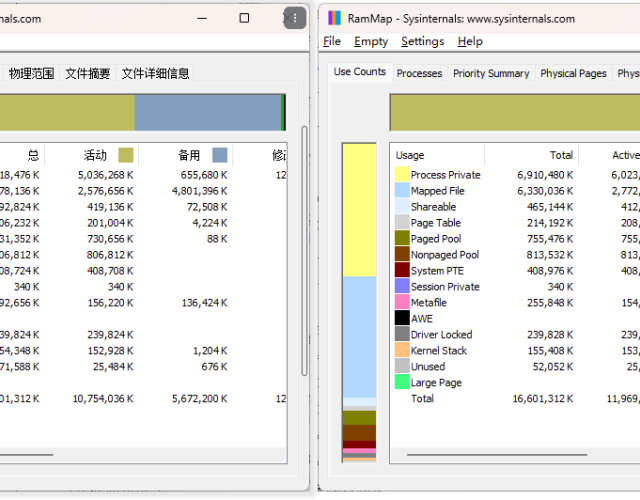Click the yellow Process Private segment in vertical bar
This screenshot has width=640, height=500.
point(359,210)
